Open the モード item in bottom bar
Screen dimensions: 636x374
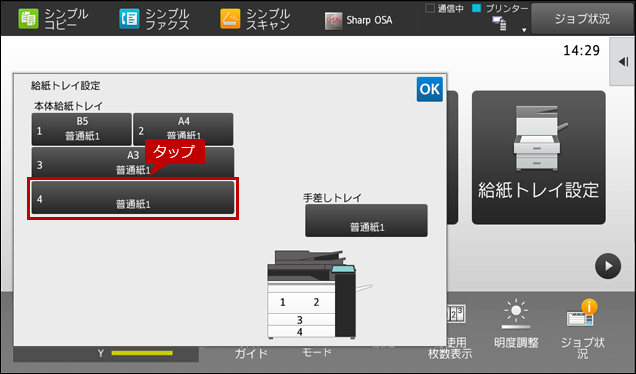pyautogui.click(x=317, y=353)
